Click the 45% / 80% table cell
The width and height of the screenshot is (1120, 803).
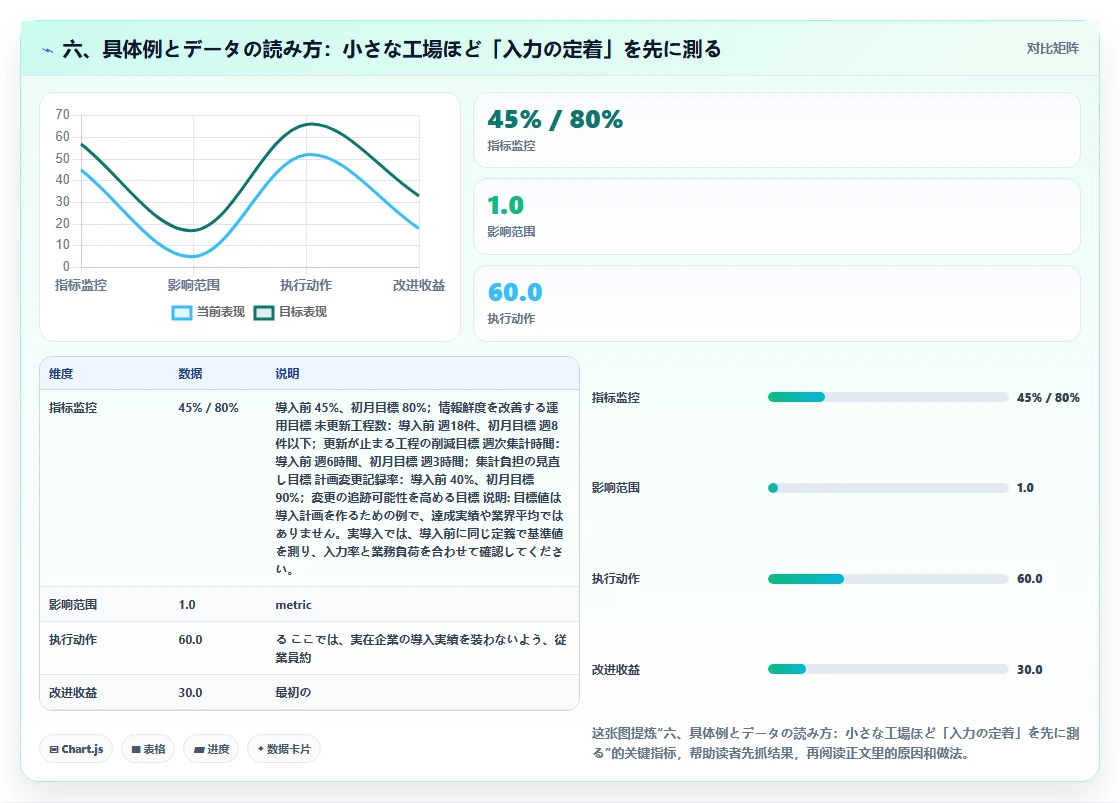point(209,408)
